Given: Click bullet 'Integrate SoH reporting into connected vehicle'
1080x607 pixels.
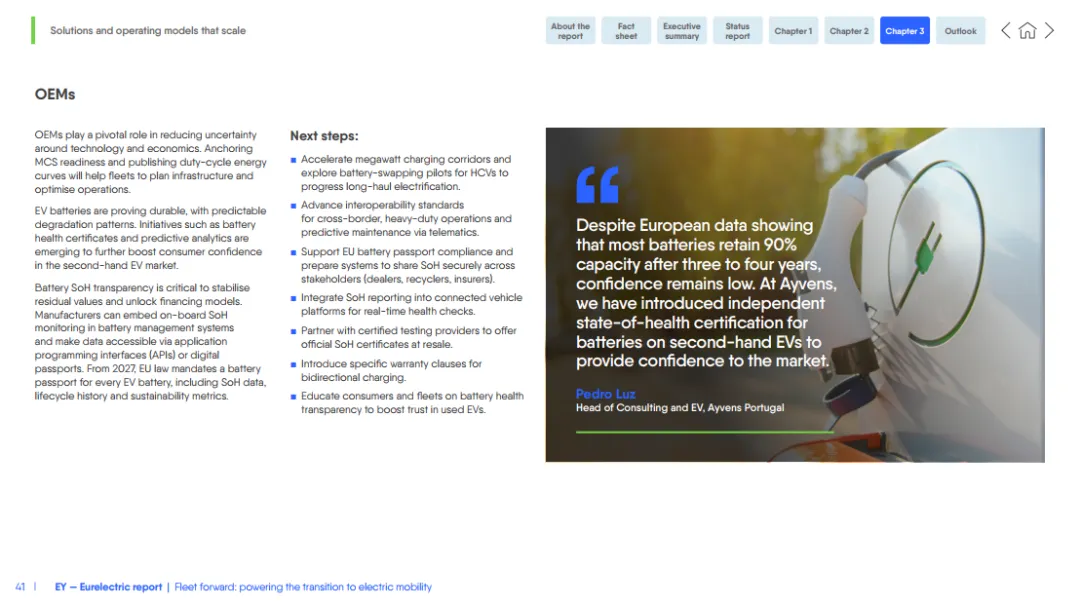Looking at the screenshot, I should 411,305.
